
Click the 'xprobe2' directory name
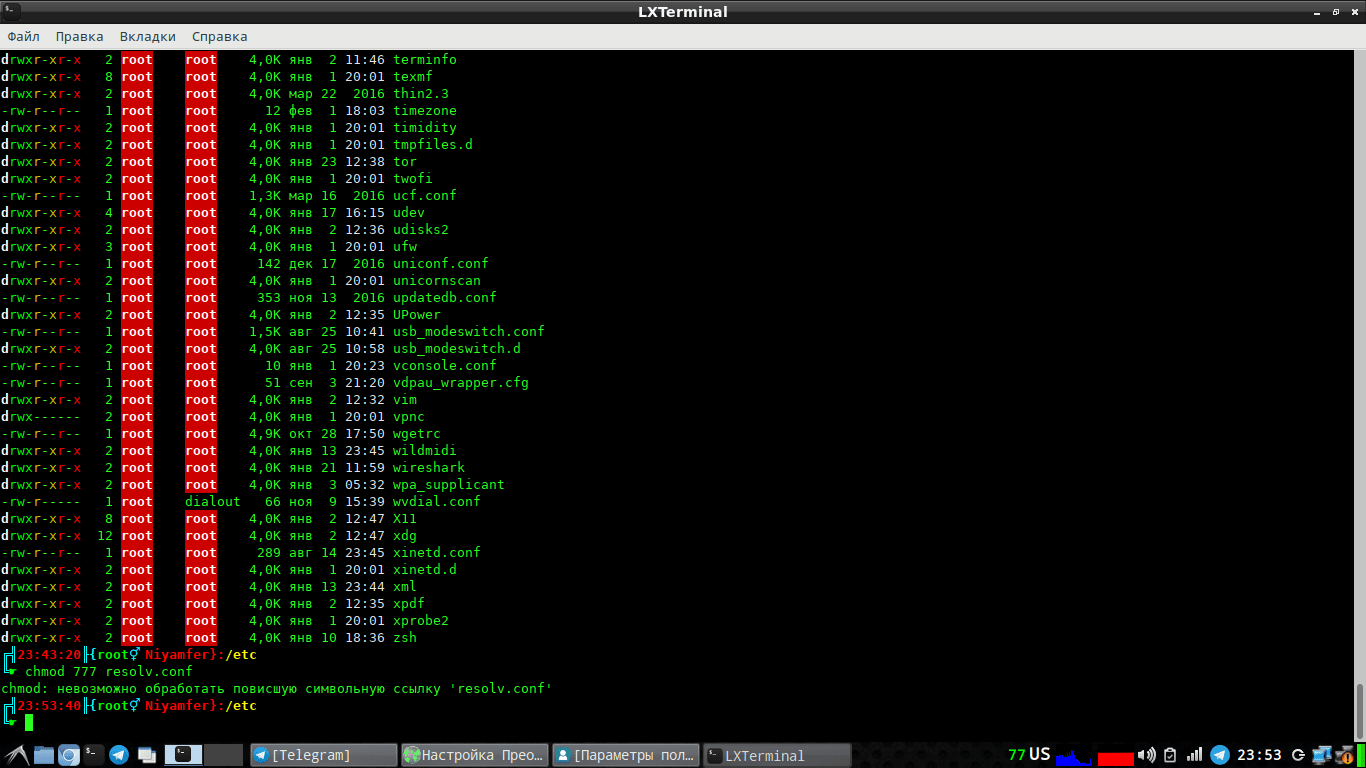pos(420,620)
